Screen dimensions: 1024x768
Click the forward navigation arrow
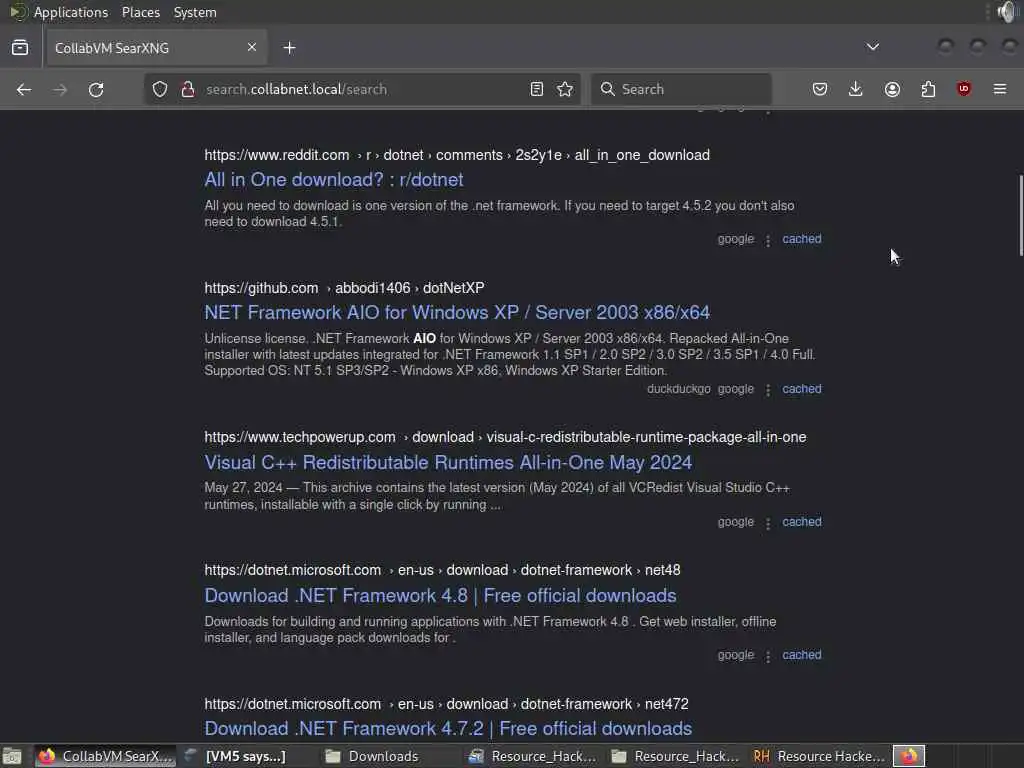pyautogui.click(x=59, y=89)
